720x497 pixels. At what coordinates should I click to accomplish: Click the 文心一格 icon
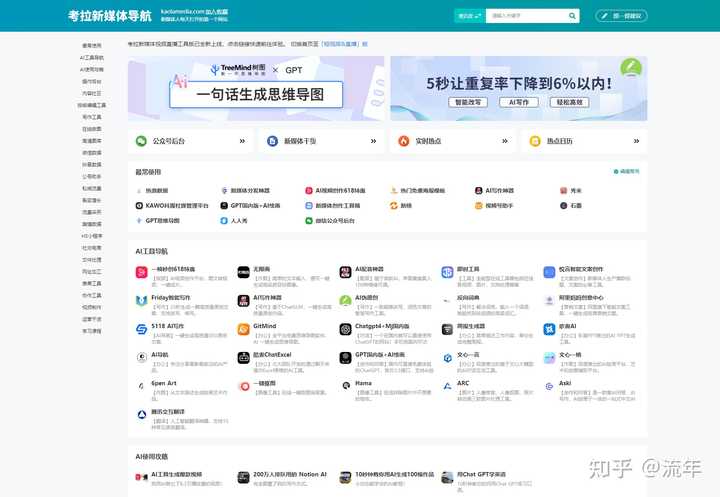[x=549, y=358]
